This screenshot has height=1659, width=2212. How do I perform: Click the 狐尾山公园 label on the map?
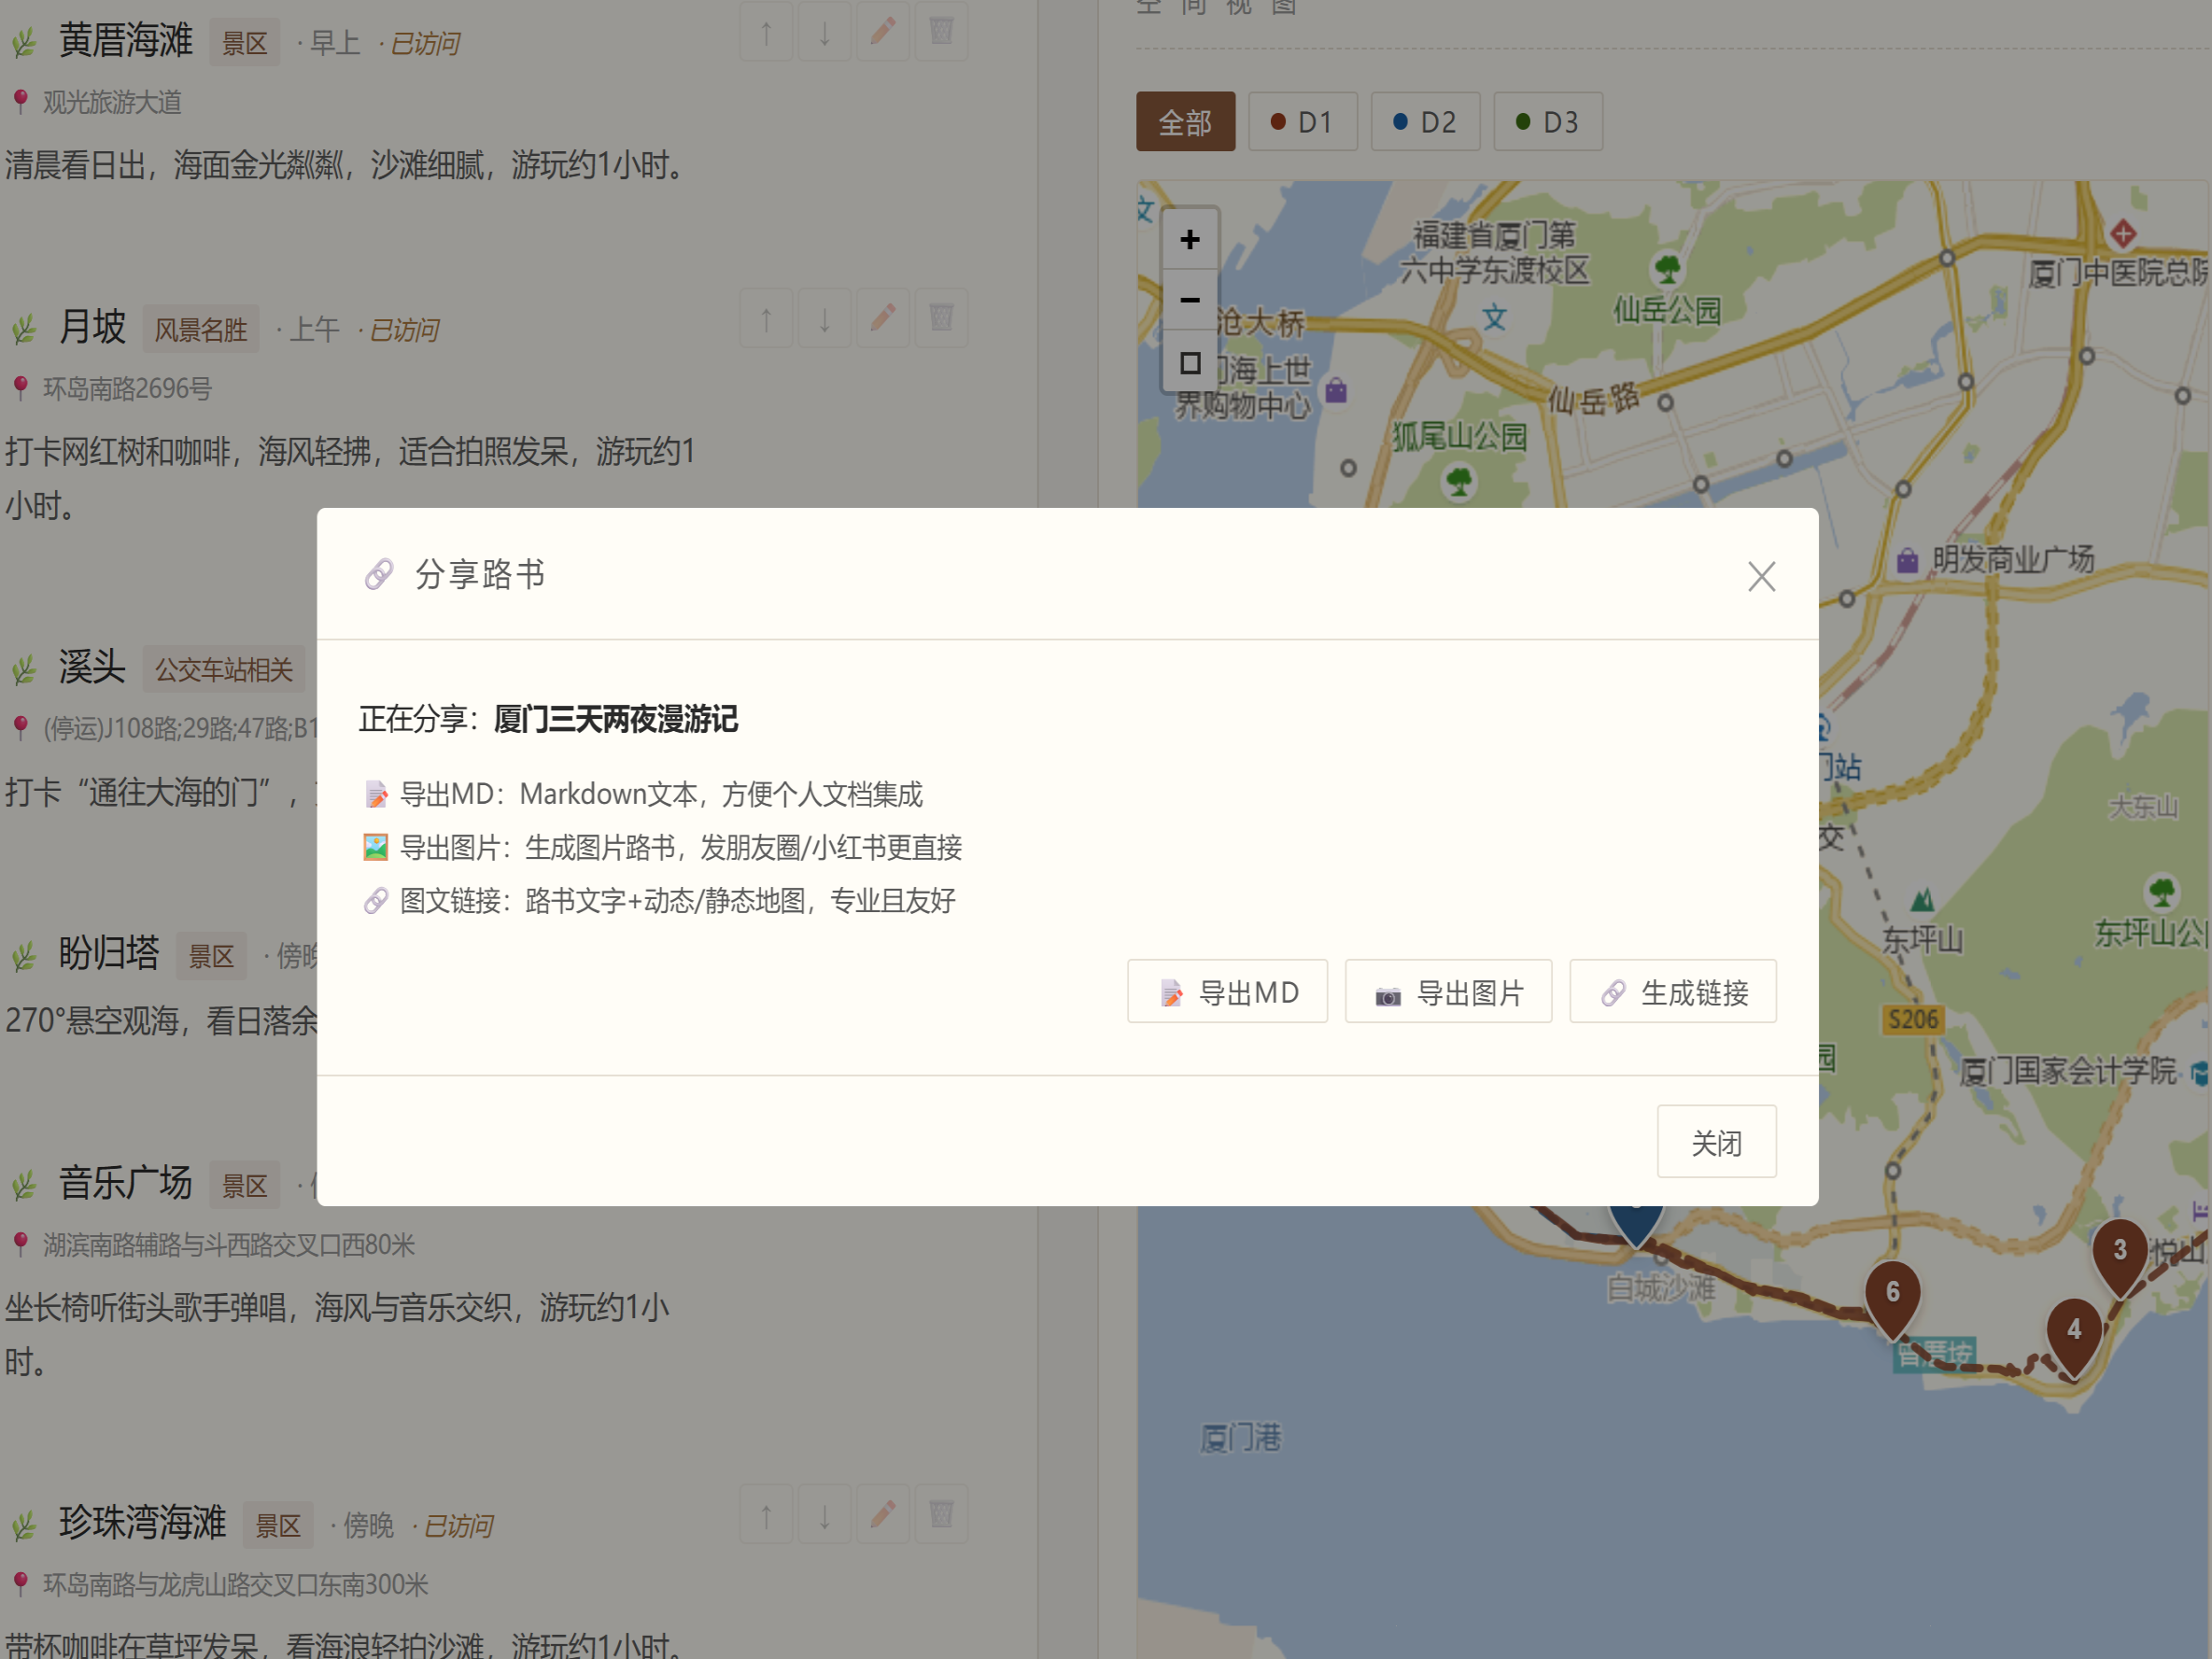pos(1460,436)
